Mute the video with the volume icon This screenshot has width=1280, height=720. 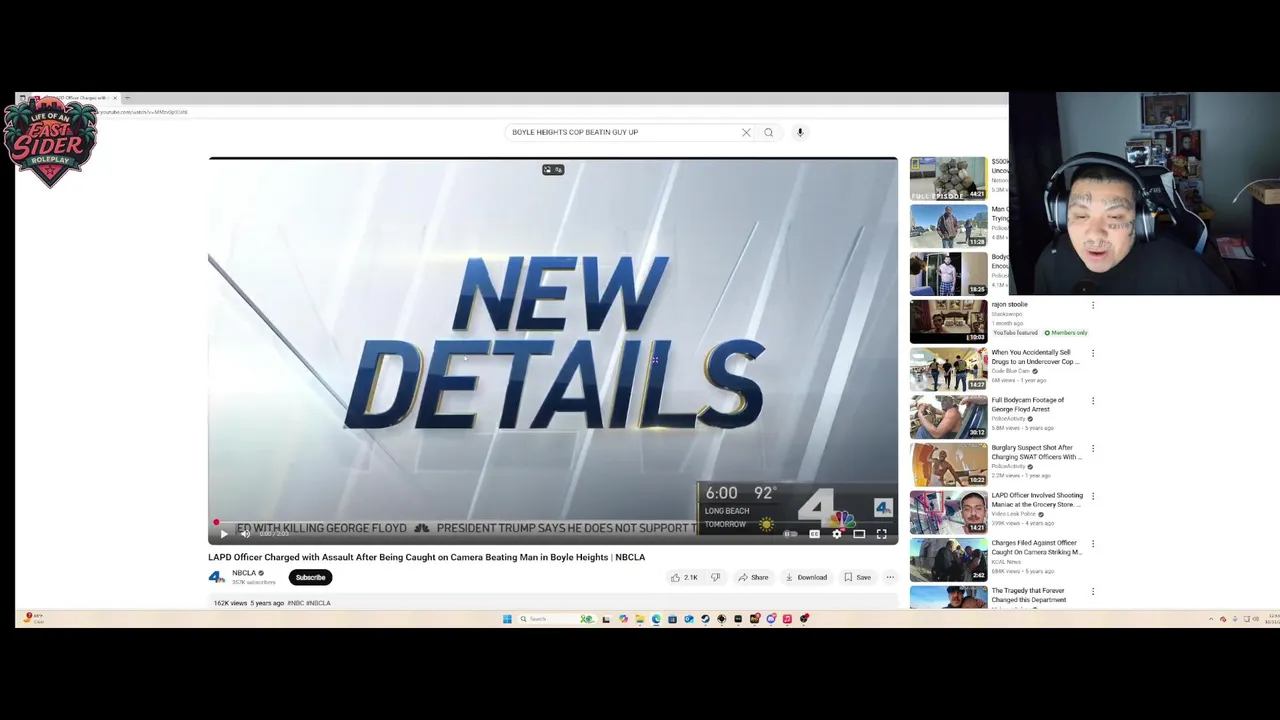coord(245,534)
